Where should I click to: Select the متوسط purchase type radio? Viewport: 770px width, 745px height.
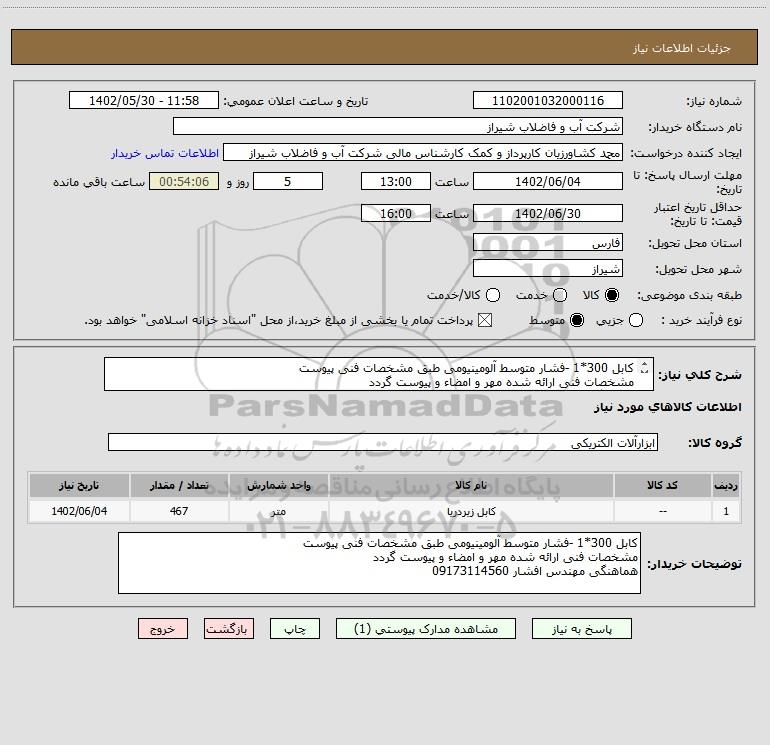pyautogui.click(x=577, y=320)
